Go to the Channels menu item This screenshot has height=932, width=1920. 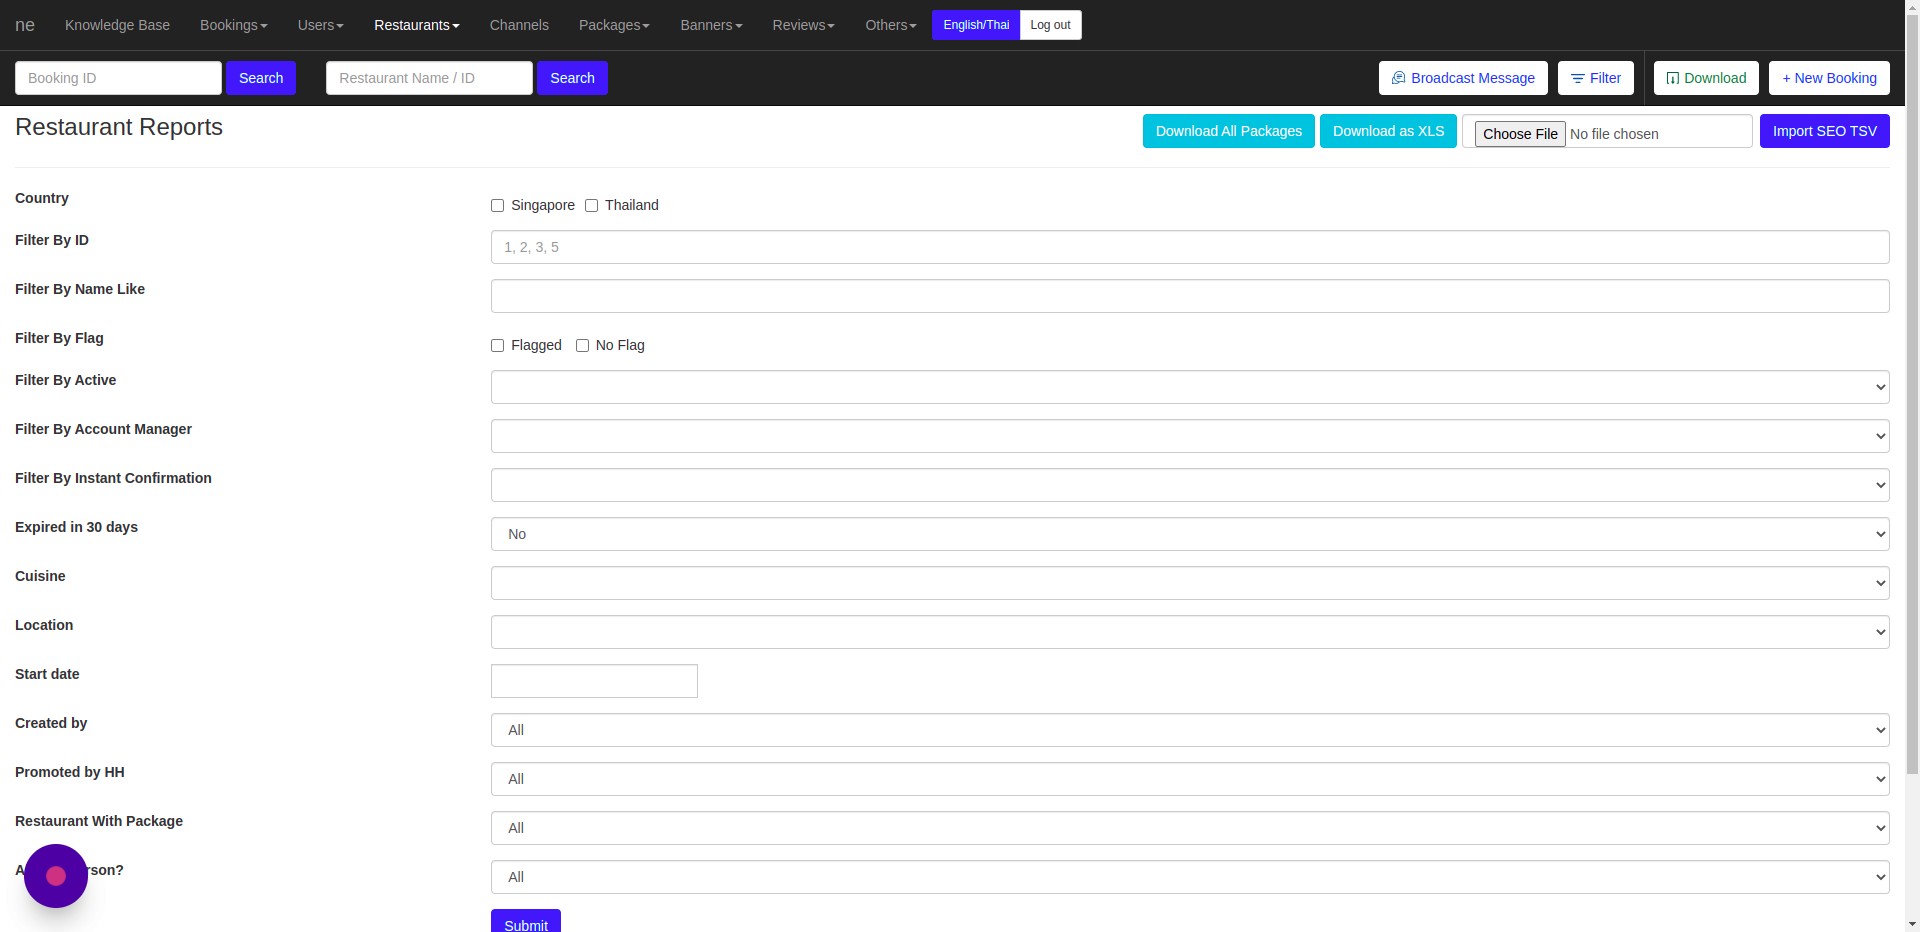[519, 25]
